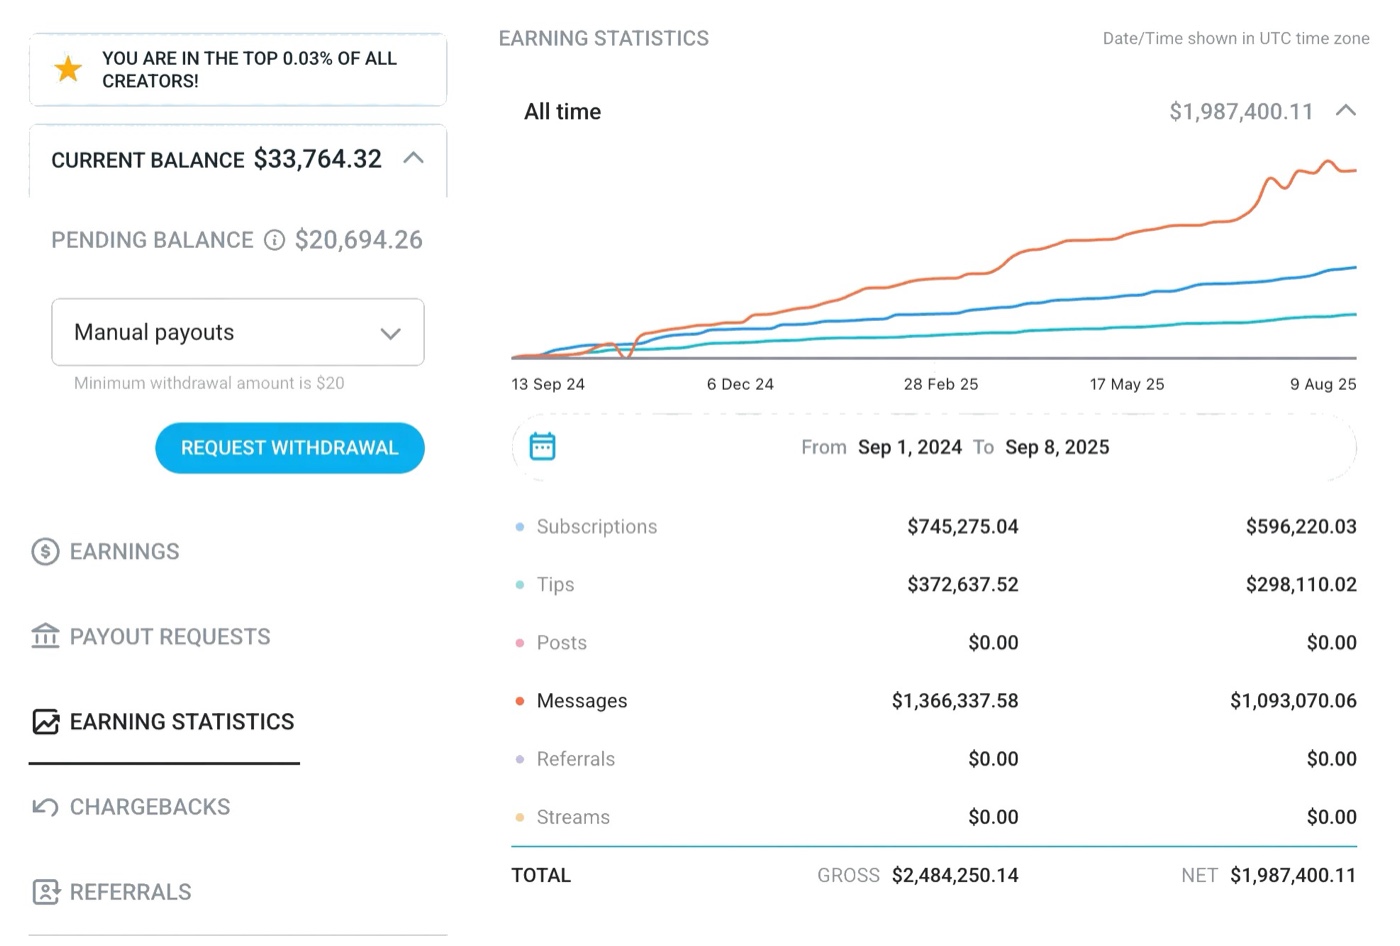Click the Request Withdrawal button

coord(290,448)
